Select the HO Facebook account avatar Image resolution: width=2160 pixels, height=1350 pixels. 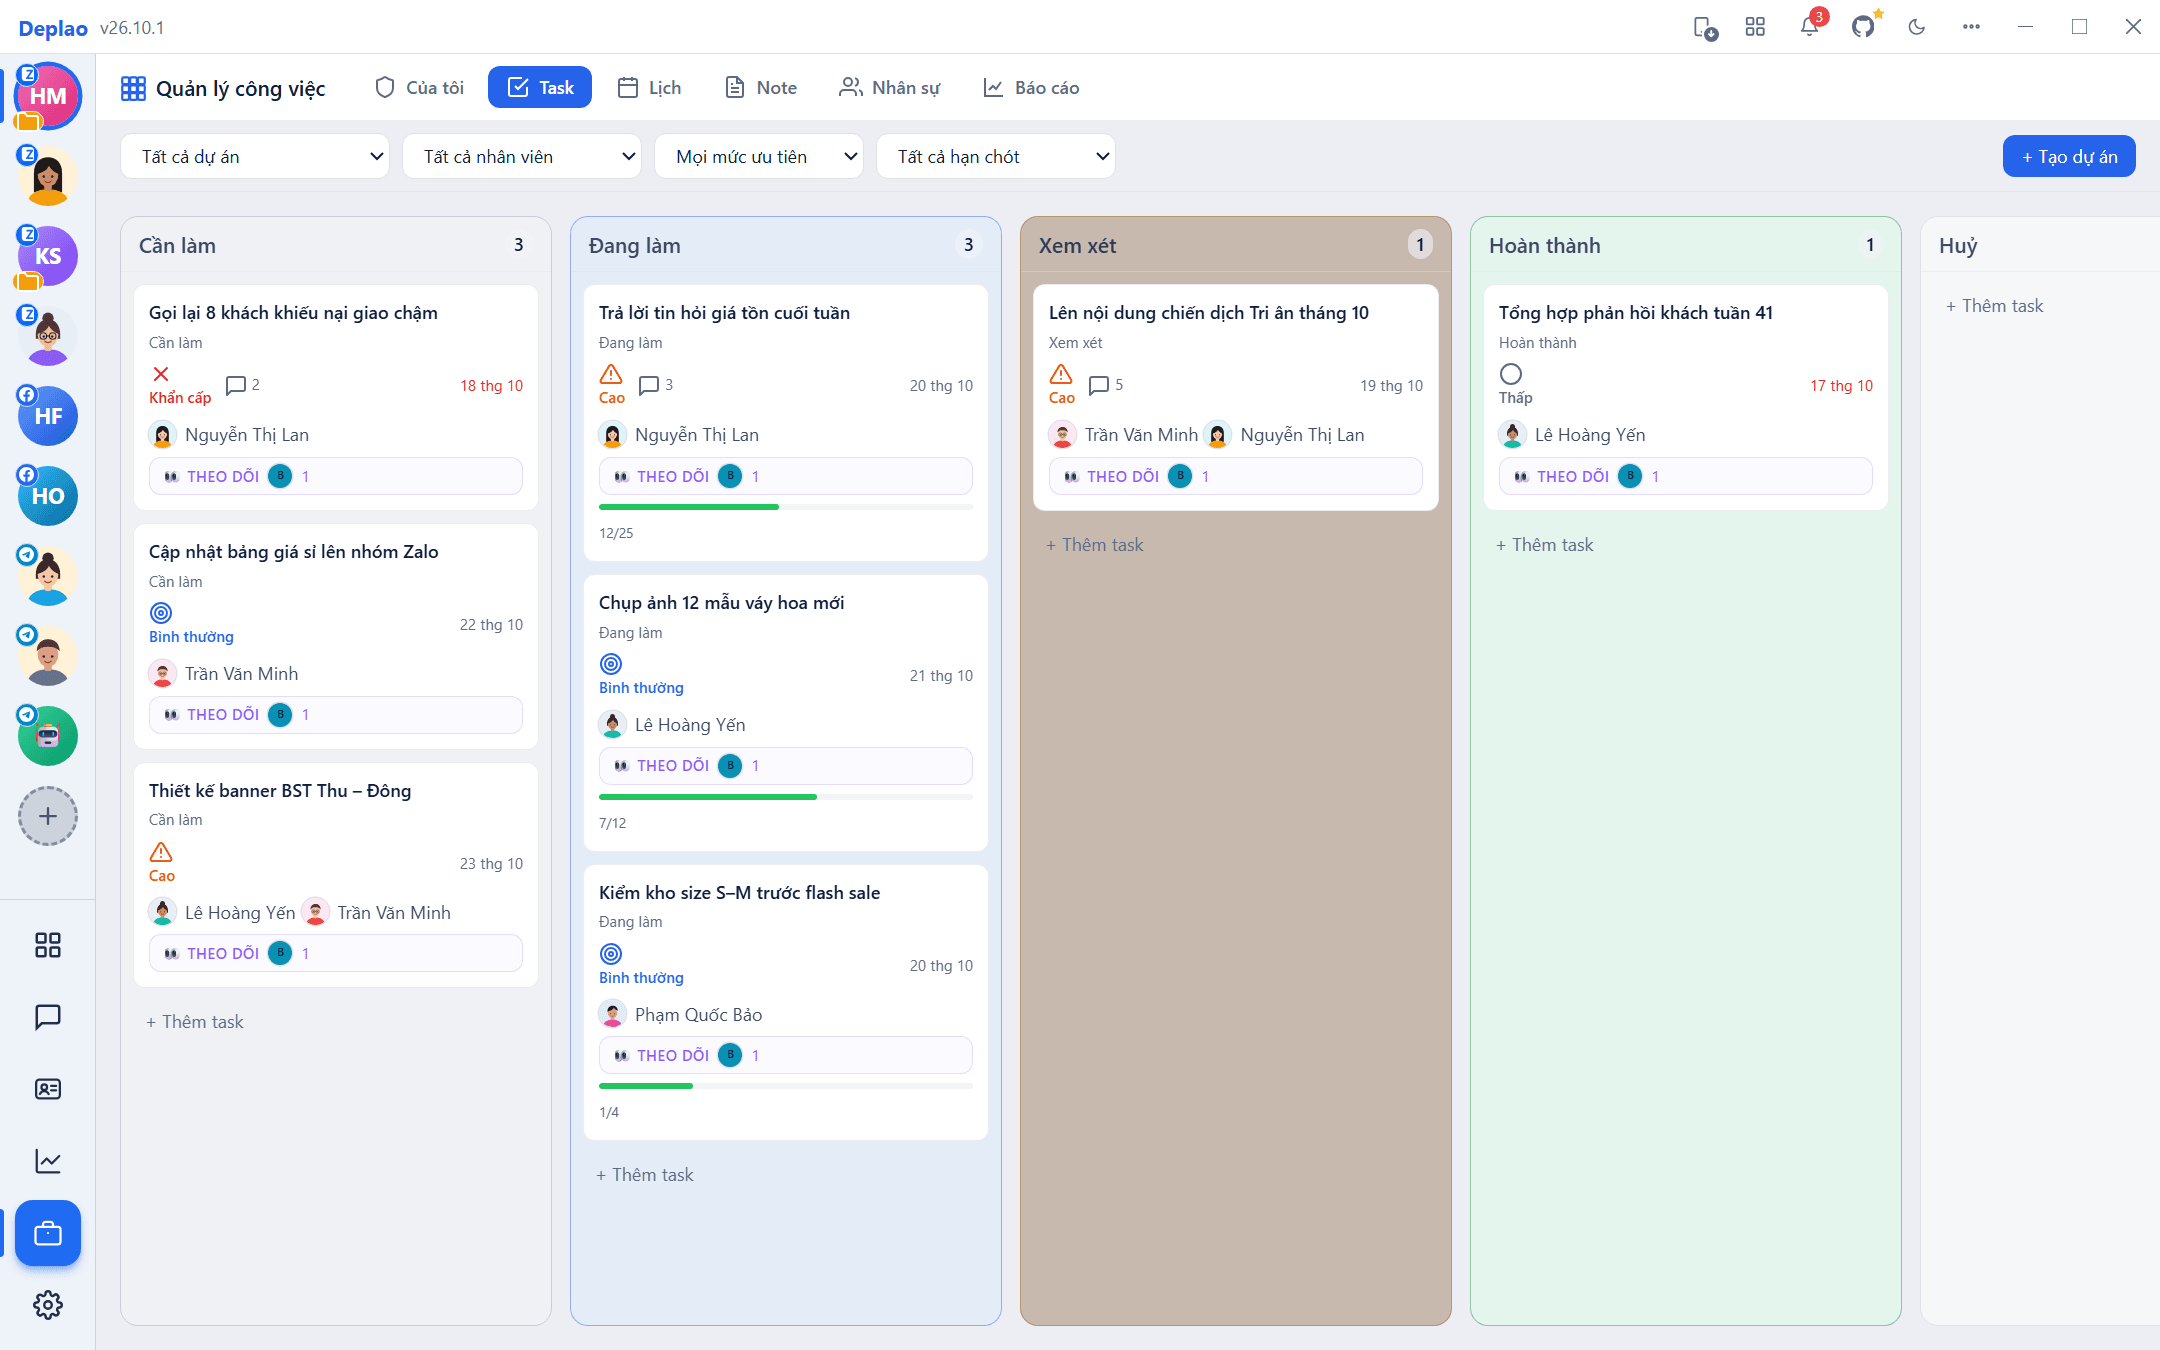(x=48, y=496)
